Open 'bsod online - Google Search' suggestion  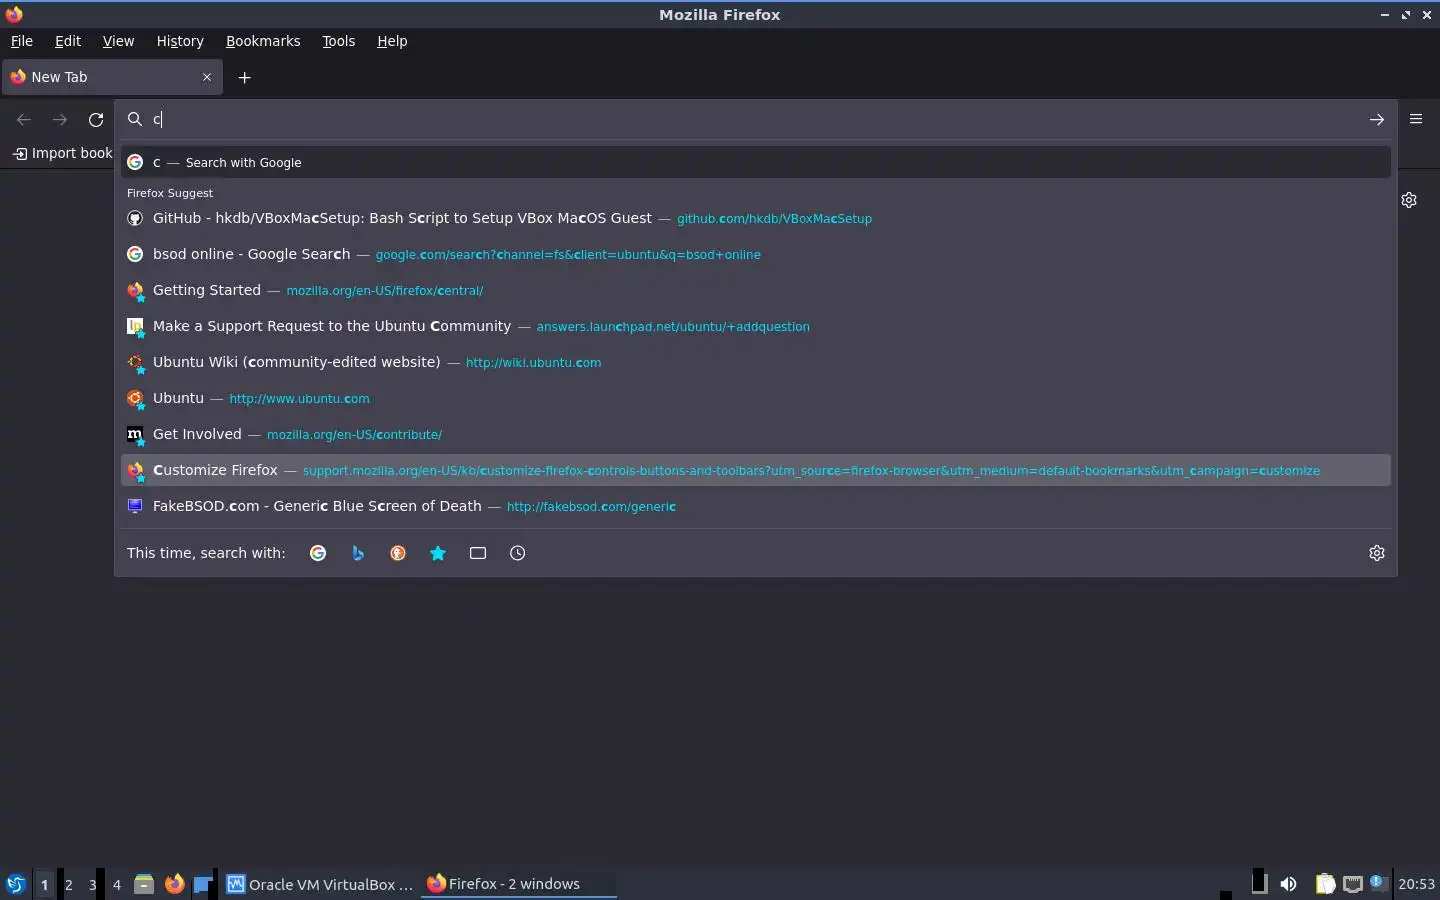755,254
